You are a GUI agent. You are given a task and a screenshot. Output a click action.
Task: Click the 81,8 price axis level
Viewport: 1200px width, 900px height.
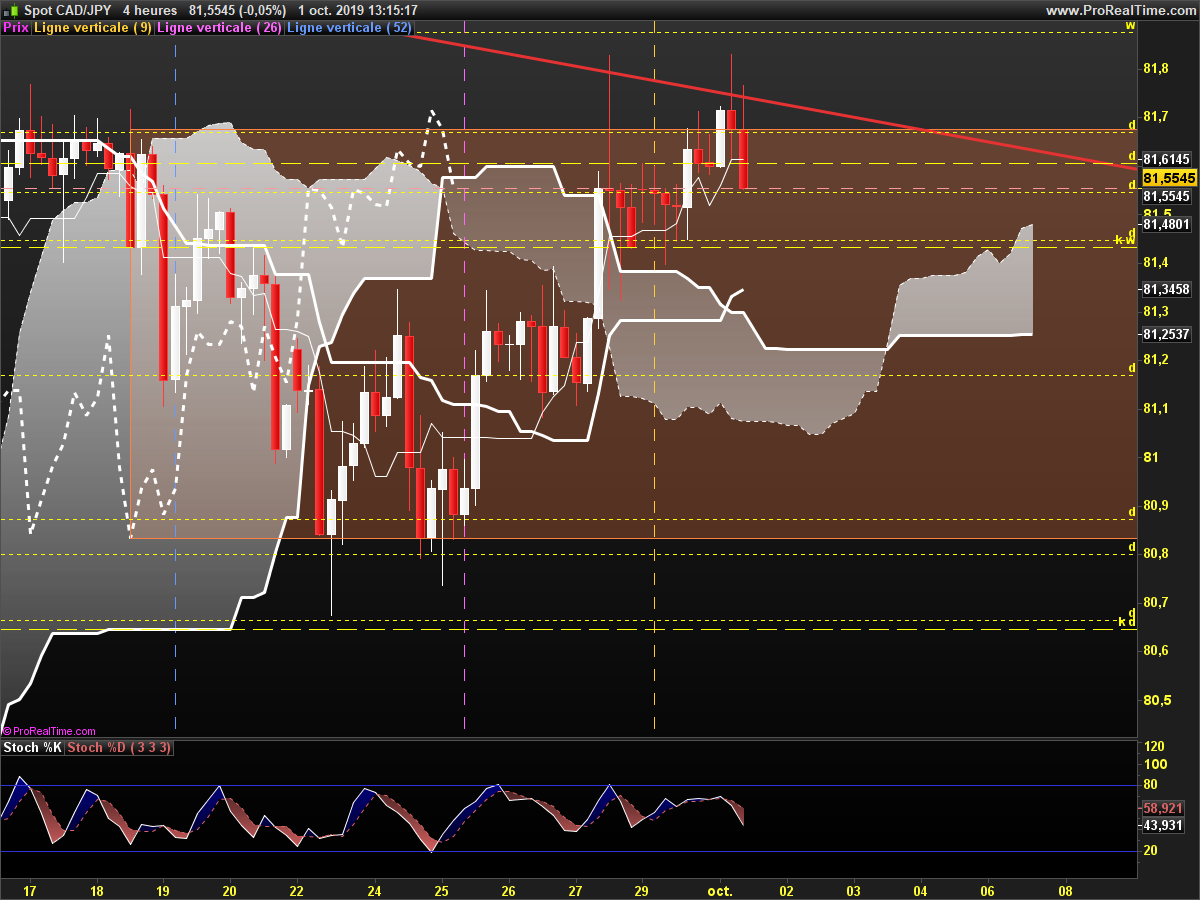click(1156, 68)
